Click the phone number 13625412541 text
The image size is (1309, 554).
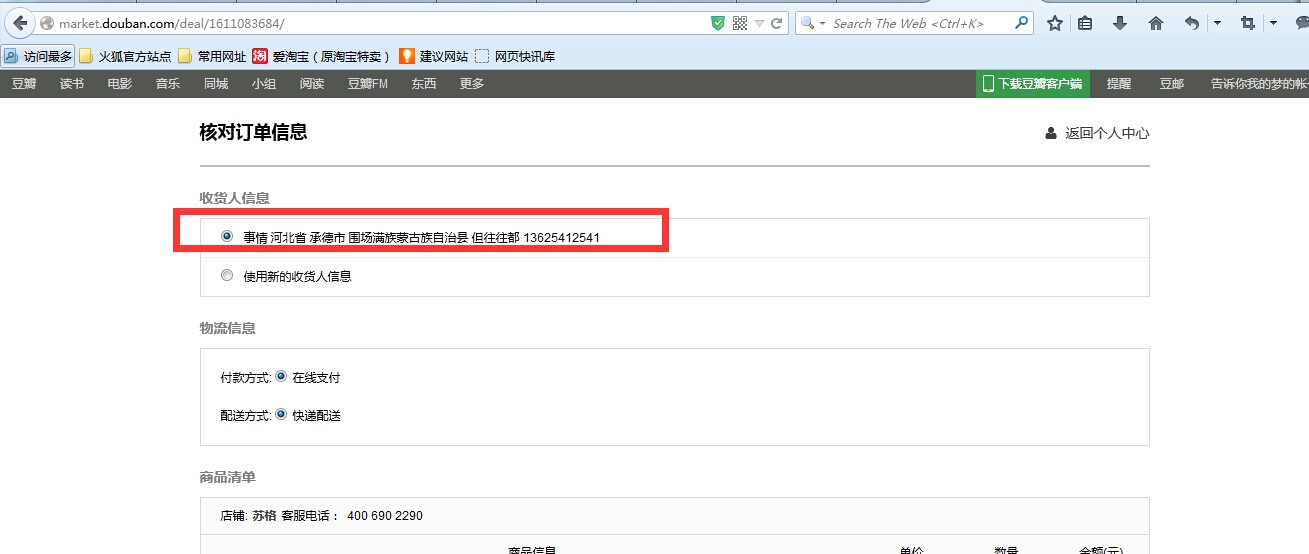[562, 237]
